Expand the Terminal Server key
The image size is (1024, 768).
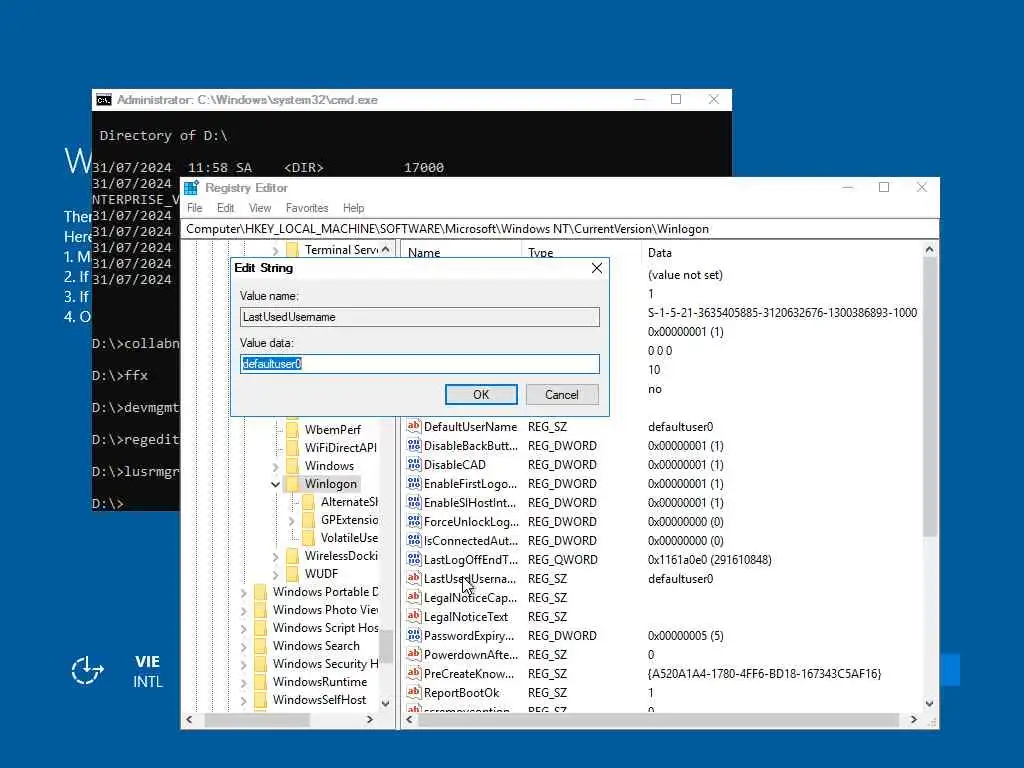point(275,251)
